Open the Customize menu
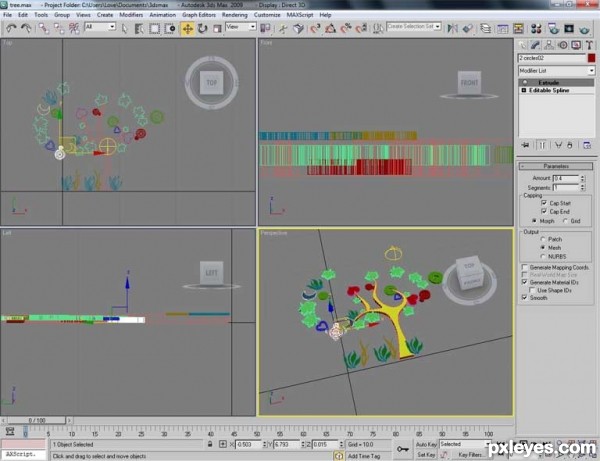Screen dimensions: 600x461 [x=267, y=15]
